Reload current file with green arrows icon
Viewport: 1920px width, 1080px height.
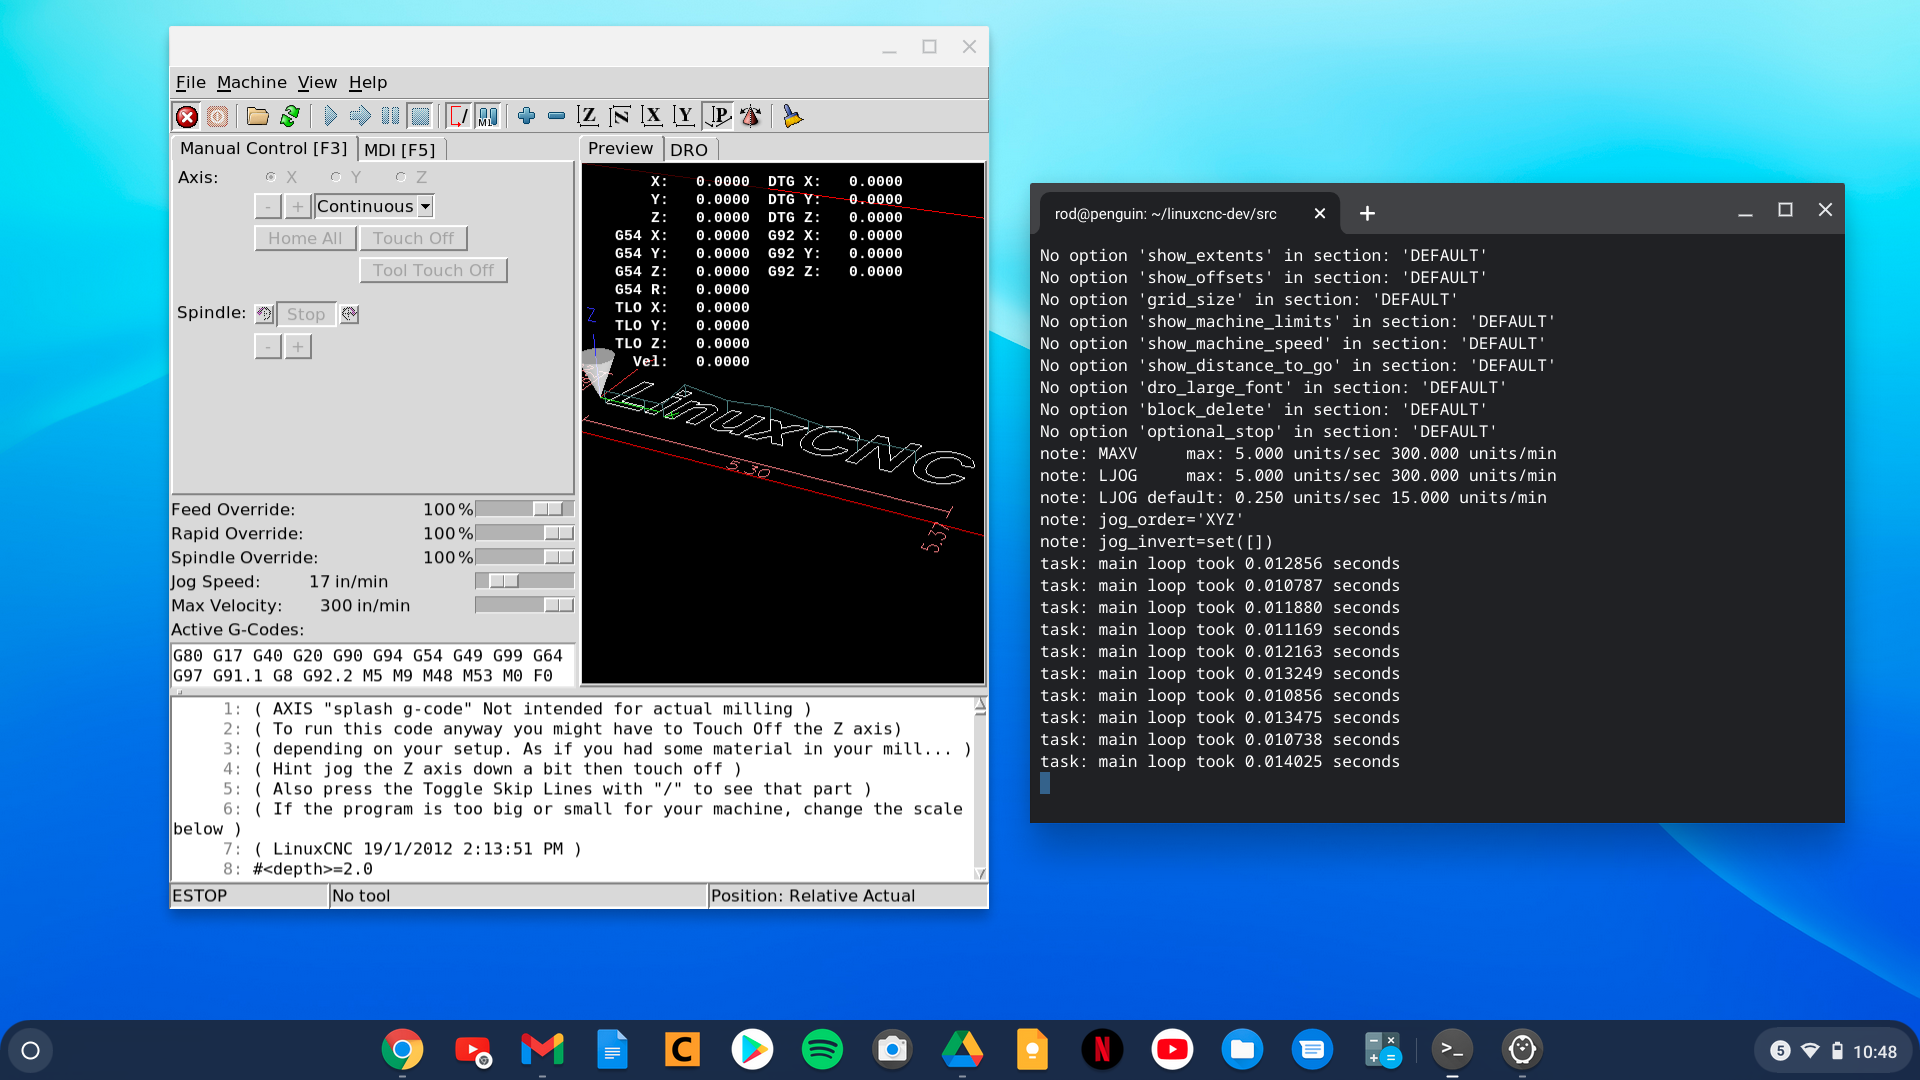pyautogui.click(x=290, y=117)
